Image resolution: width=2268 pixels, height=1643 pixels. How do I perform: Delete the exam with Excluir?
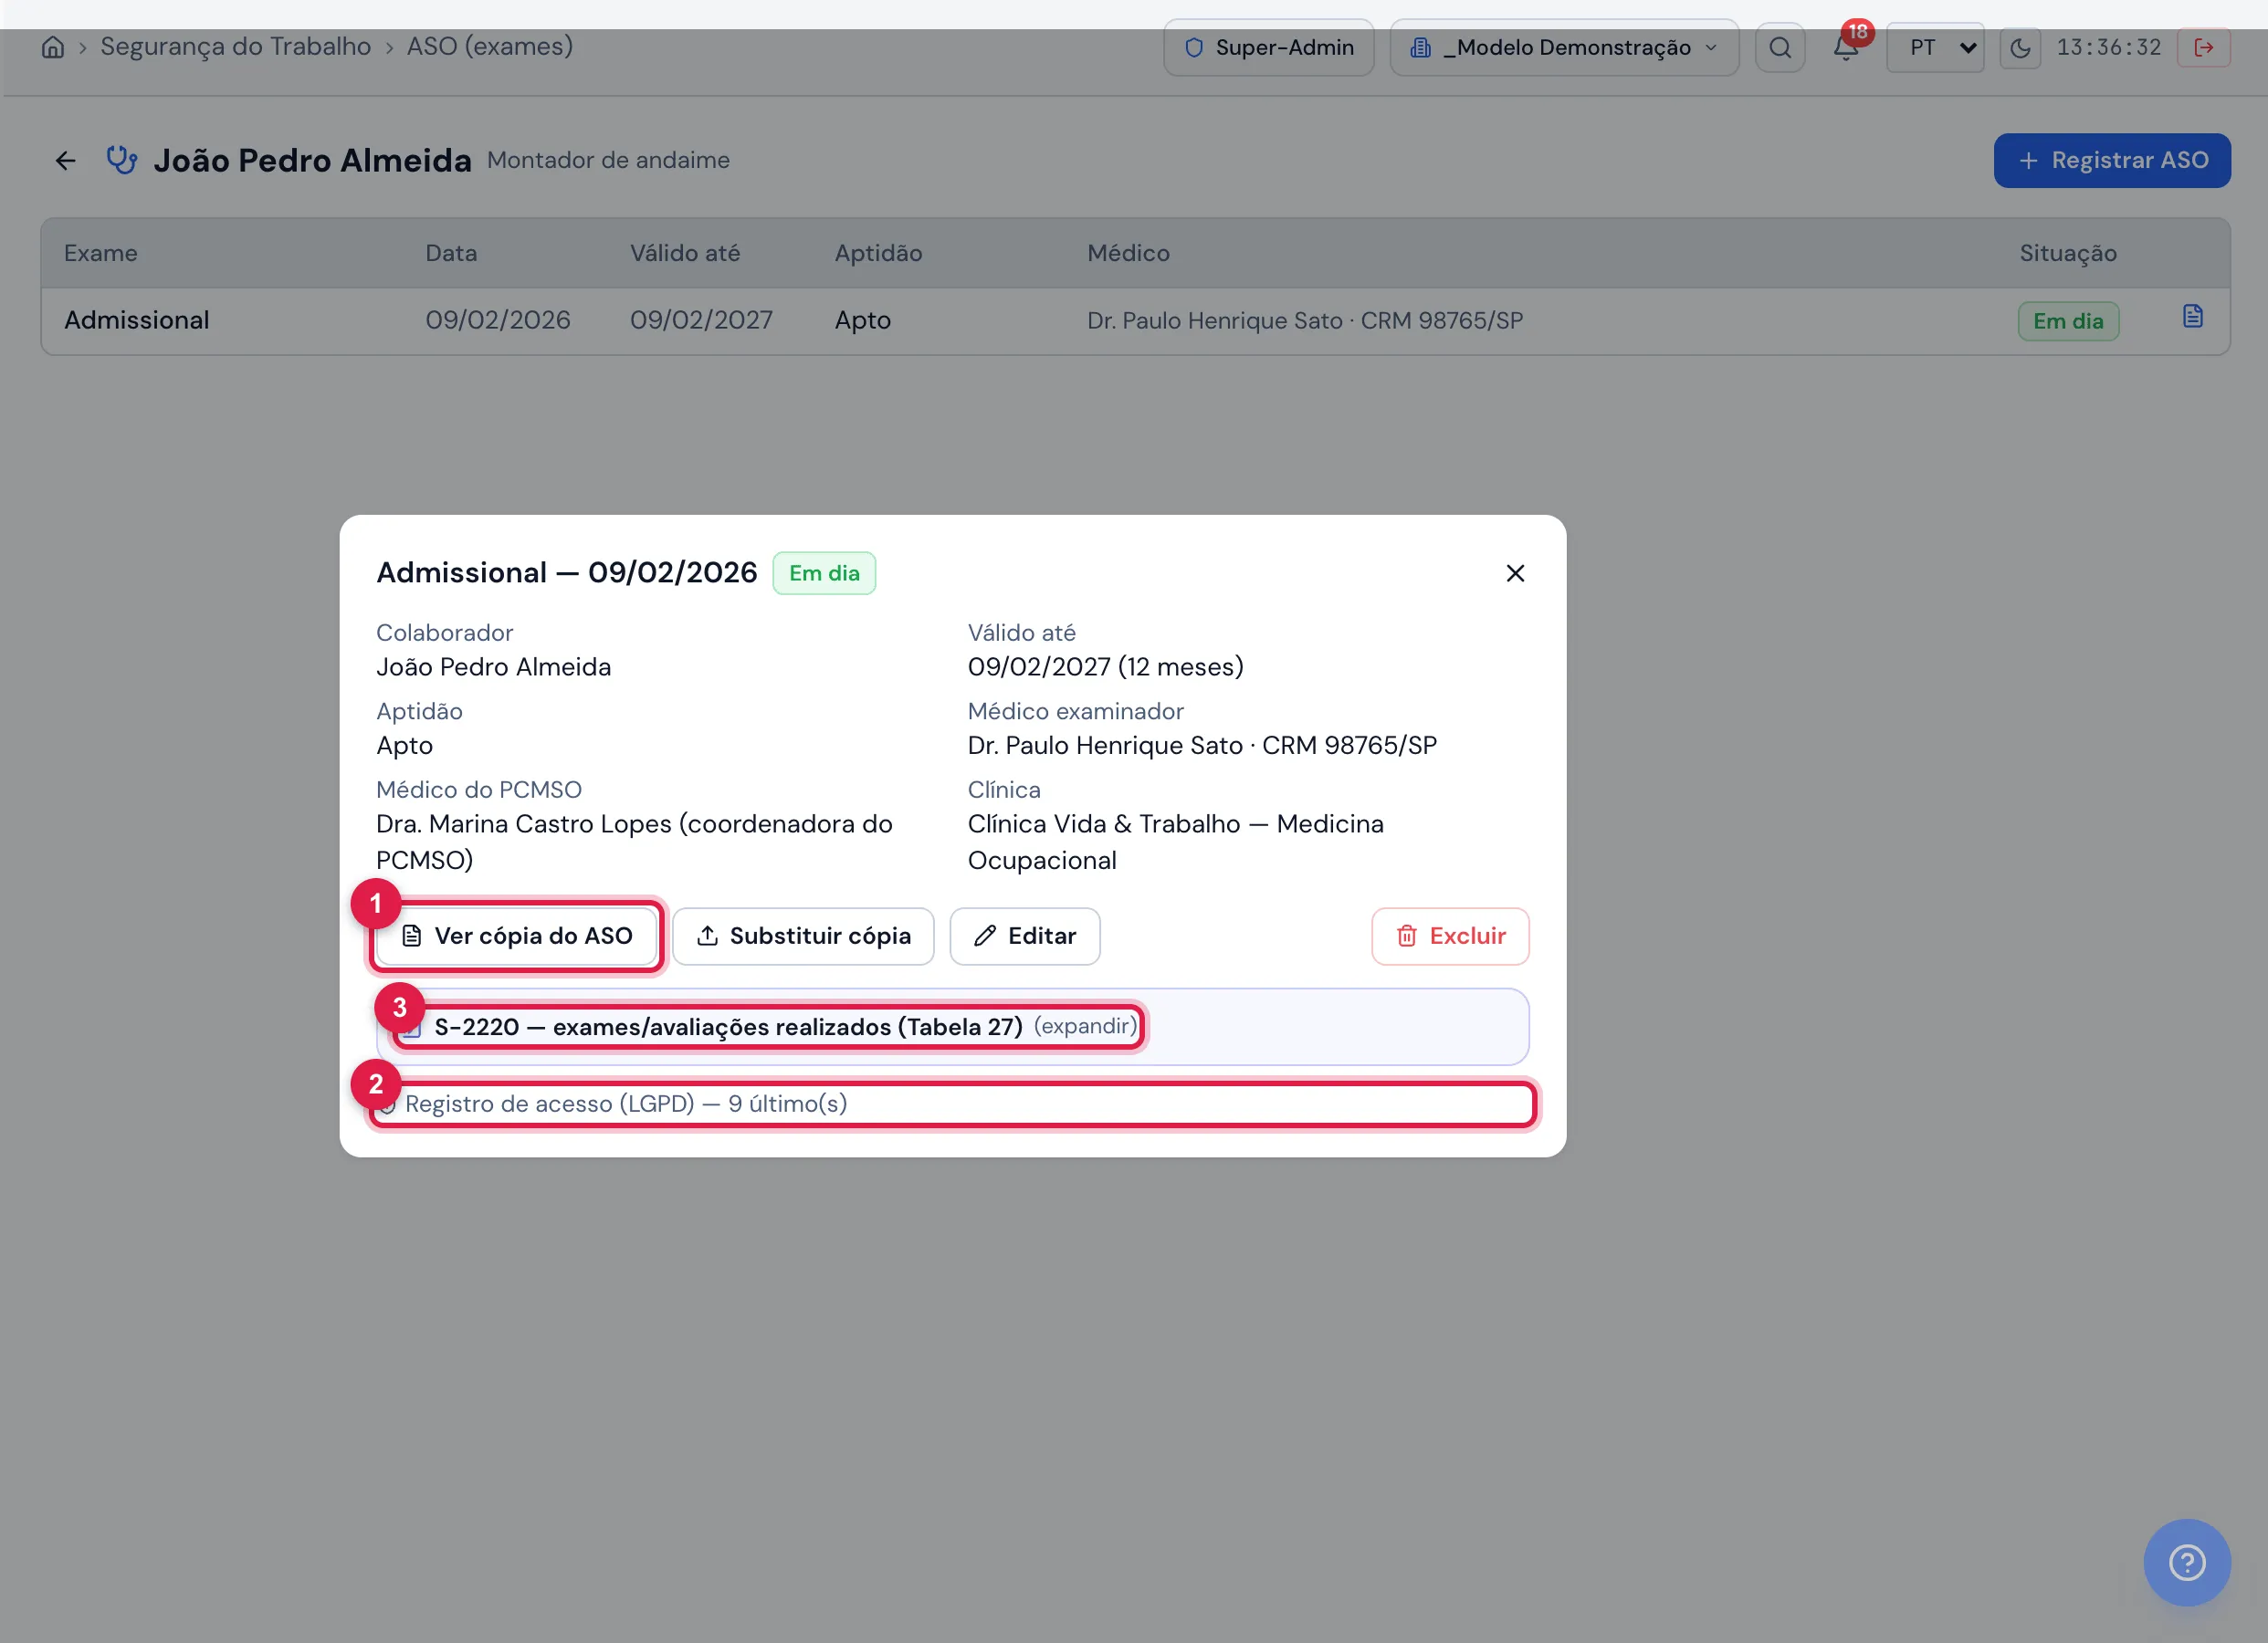coord(1450,936)
